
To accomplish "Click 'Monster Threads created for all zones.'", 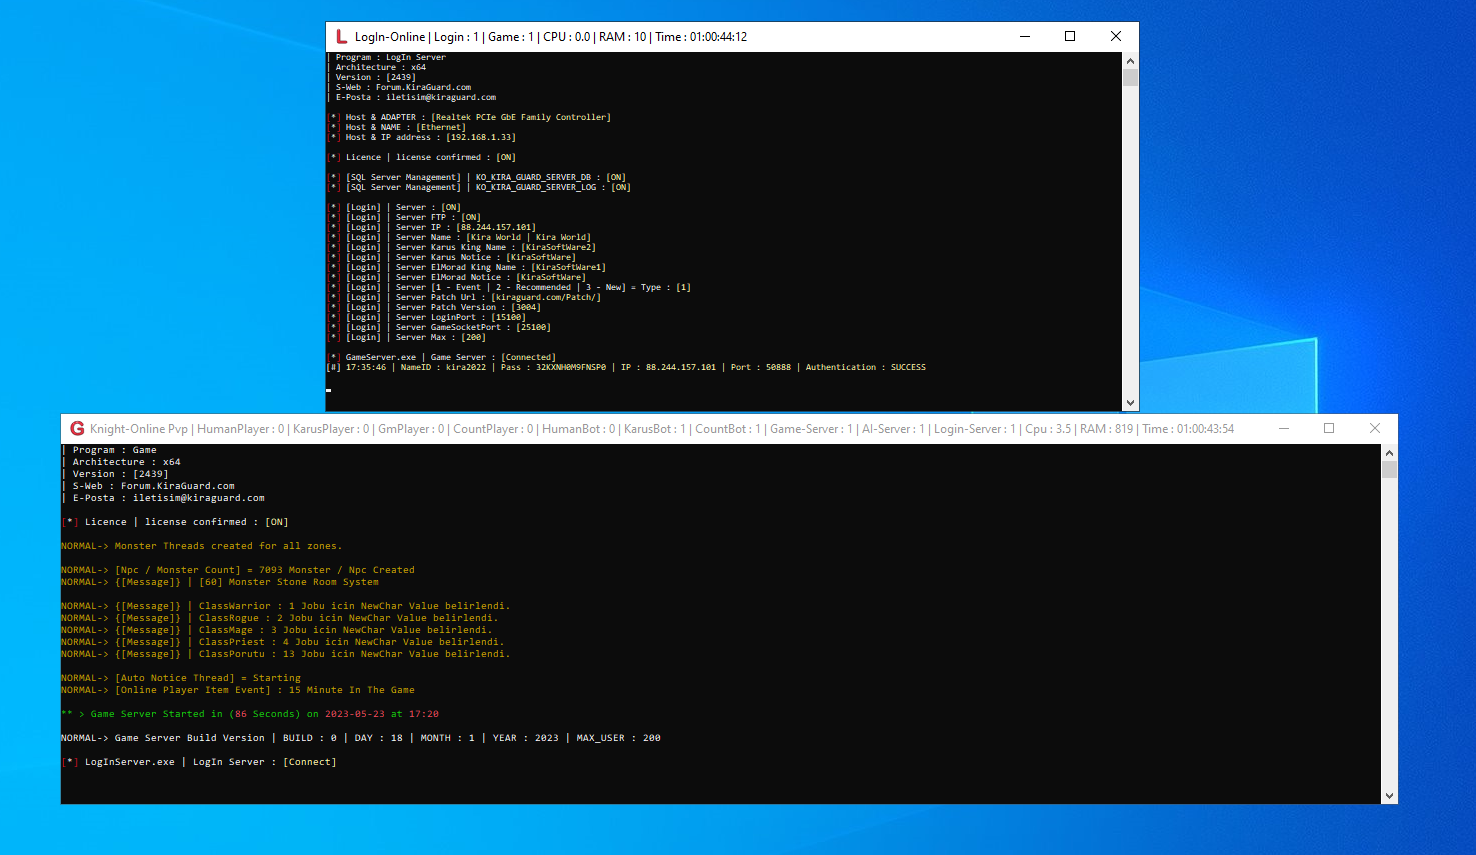I will (228, 546).
